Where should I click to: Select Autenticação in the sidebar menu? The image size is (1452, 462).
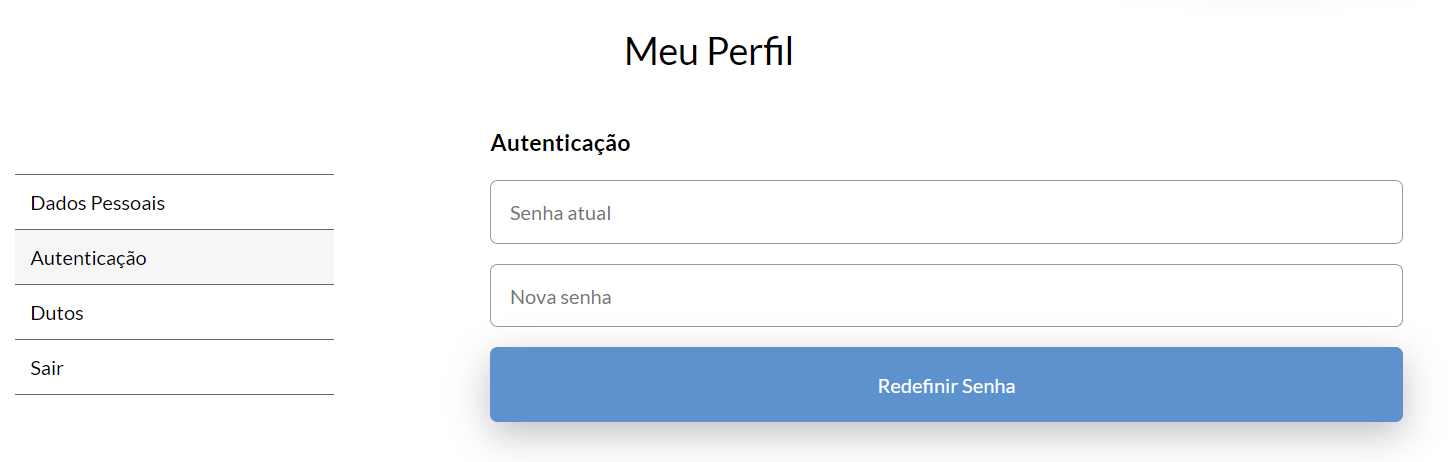pyautogui.click(x=89, y=258)
